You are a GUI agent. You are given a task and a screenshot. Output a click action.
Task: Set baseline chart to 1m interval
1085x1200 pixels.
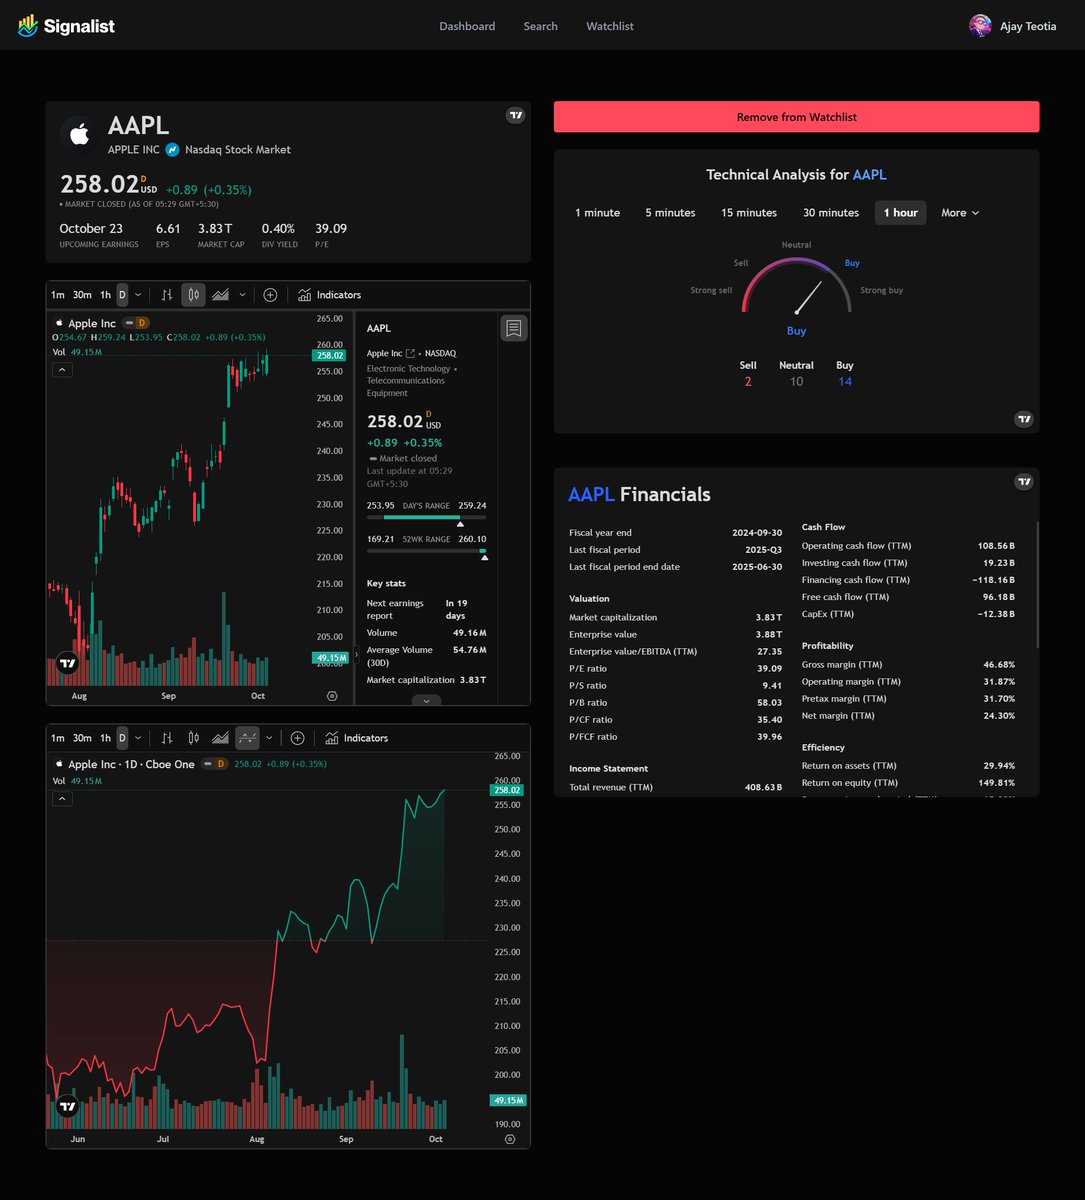[x=58, y=738]
